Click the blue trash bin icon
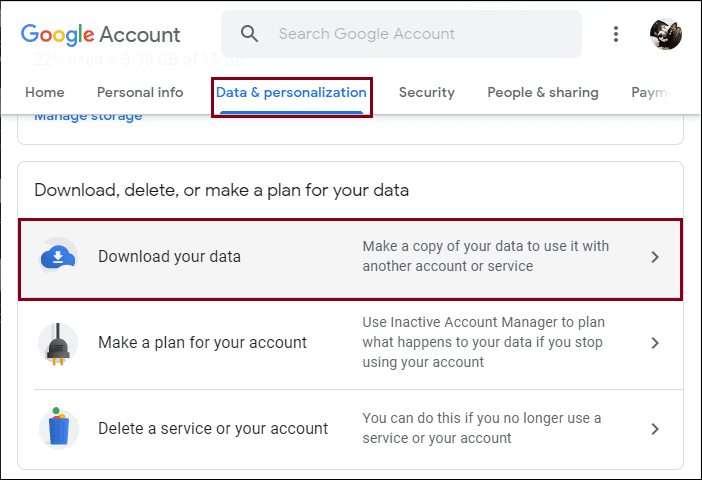The height and width of the screenshot is (480, 702). [x=59, y=428]
